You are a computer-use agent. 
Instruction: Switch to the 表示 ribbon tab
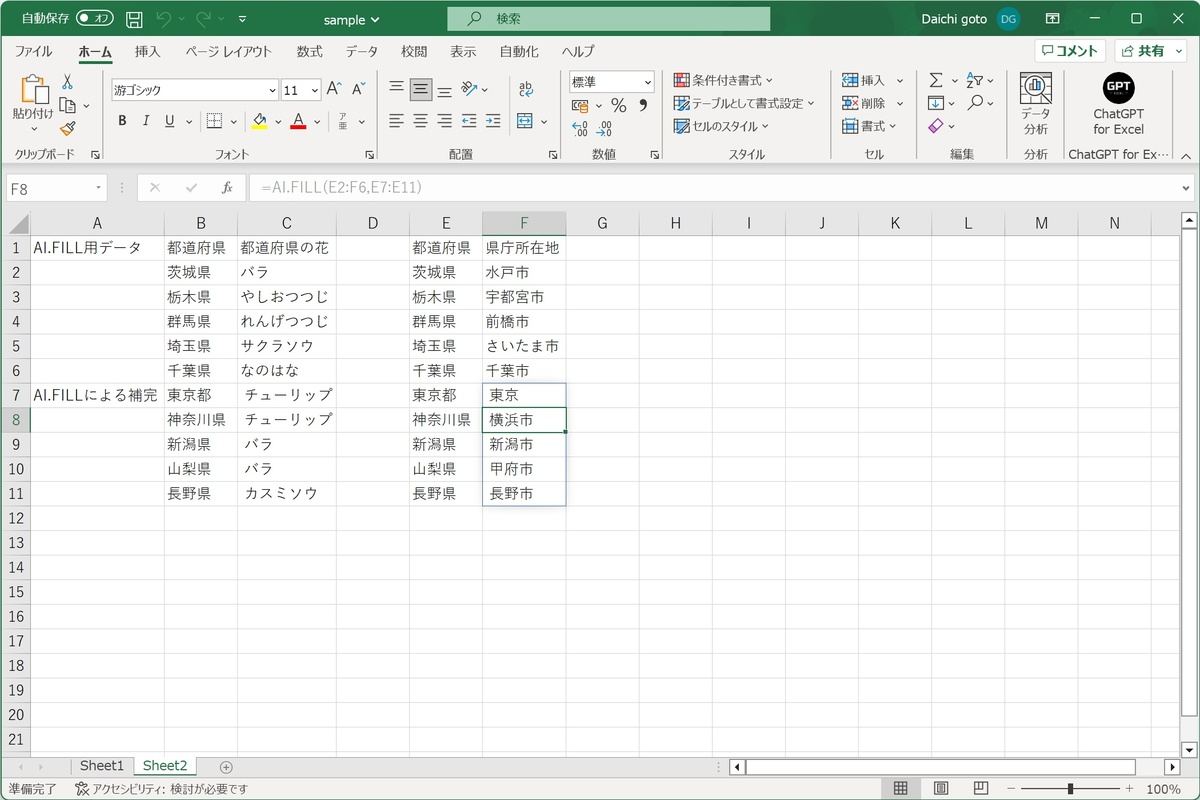tap(463, 51)
